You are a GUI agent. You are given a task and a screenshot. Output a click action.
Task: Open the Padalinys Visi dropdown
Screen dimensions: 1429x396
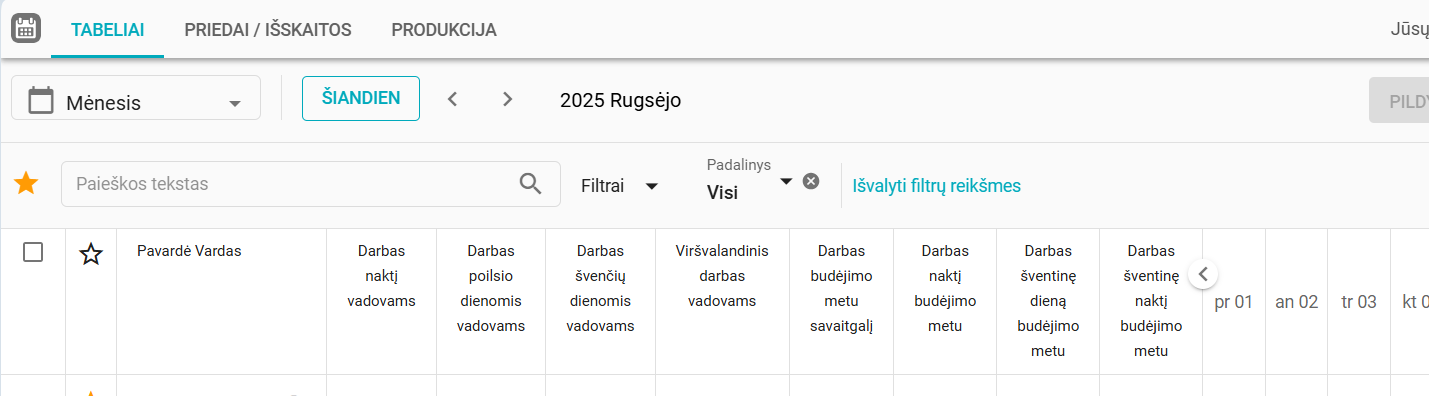click(749, 181)
